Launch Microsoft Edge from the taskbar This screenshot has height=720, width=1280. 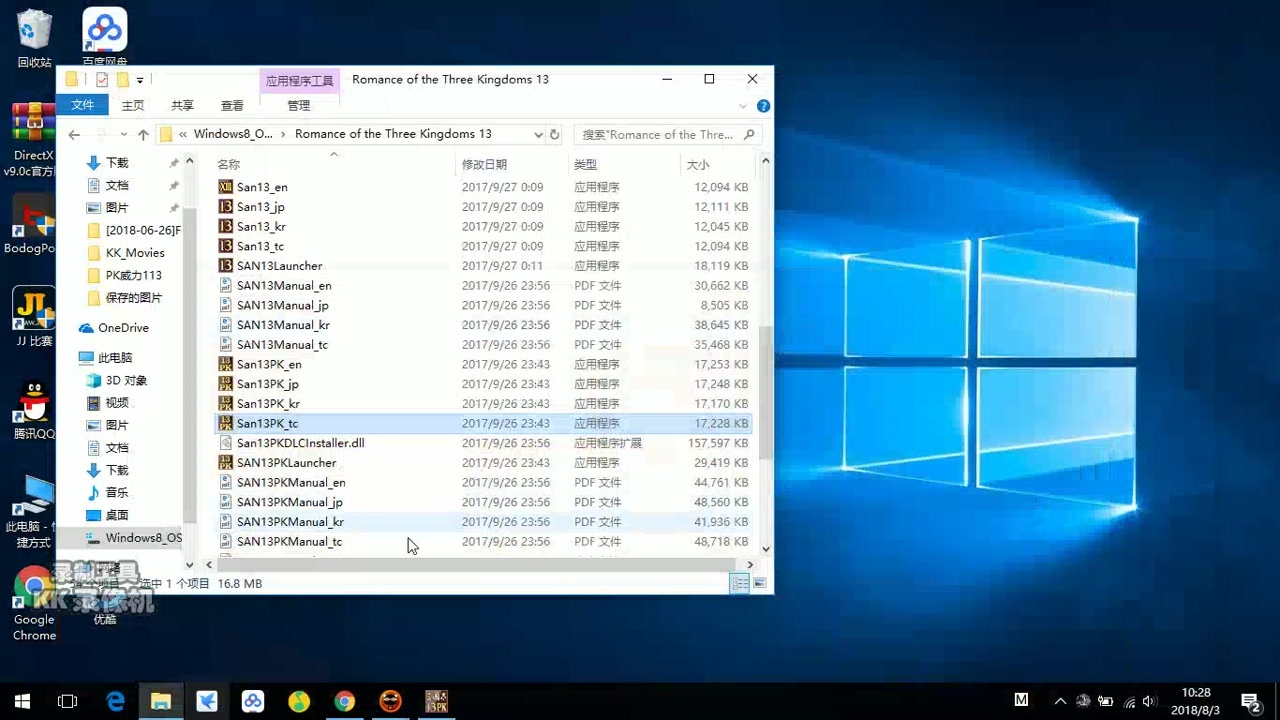(115, 701)
